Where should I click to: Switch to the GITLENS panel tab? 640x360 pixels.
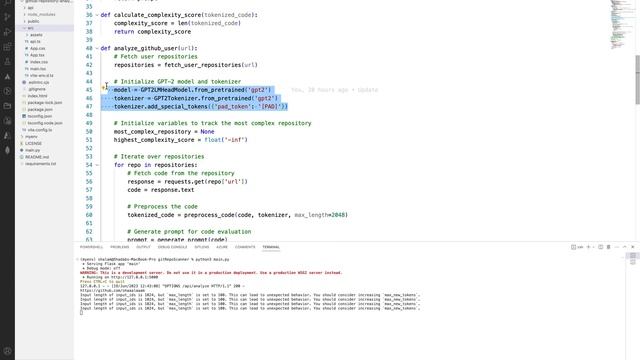202,247
